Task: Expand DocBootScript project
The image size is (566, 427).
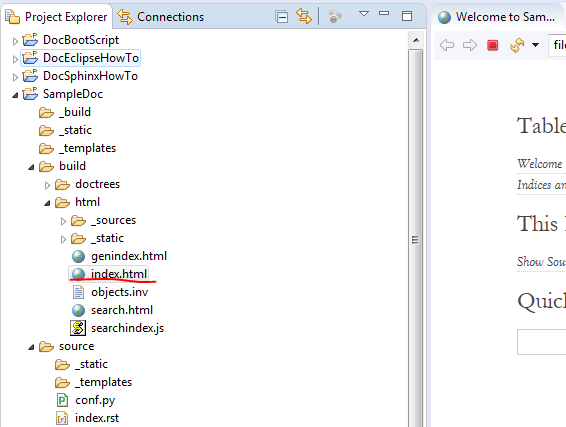Action: pyautogui.click(x=15, y=41)
